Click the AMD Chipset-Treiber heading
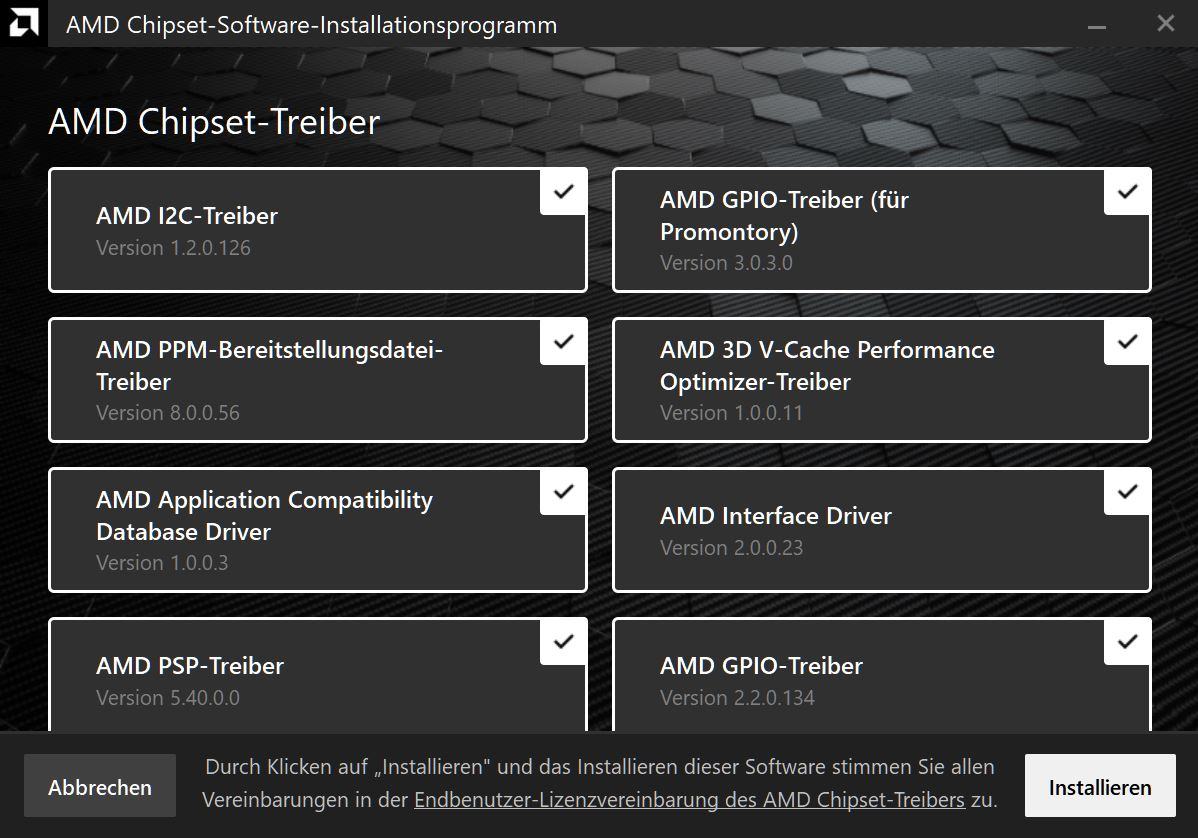Screen dimensions: 1198x838 pyautogui.click(x=214, y=122)
